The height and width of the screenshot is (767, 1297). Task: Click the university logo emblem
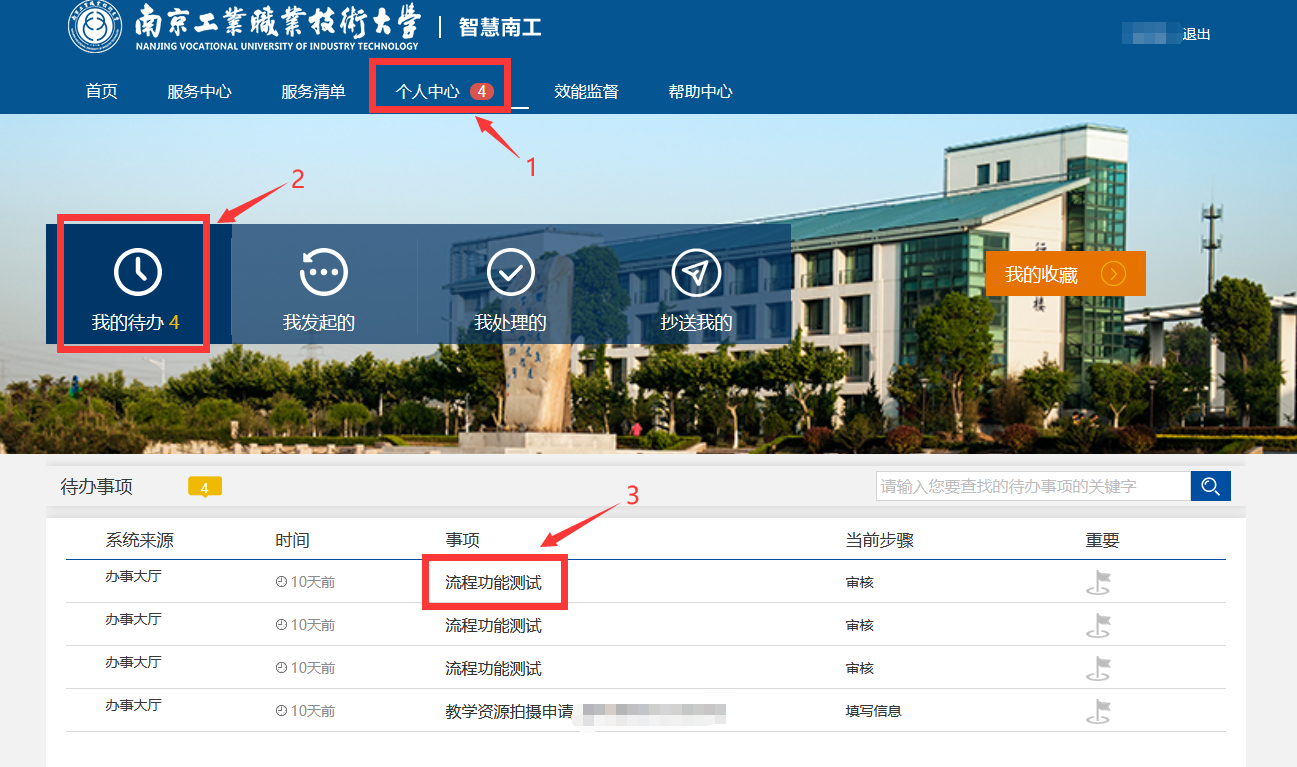point(95,27)
